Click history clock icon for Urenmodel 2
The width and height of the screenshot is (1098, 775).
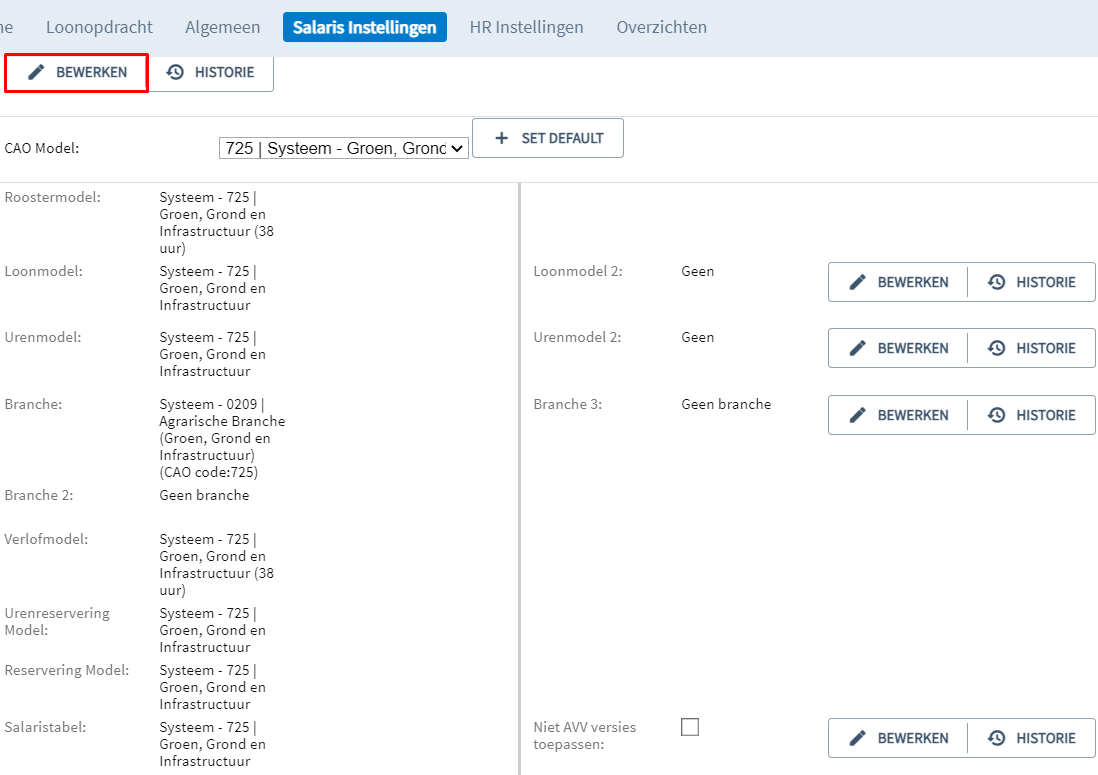click(996, 348)
